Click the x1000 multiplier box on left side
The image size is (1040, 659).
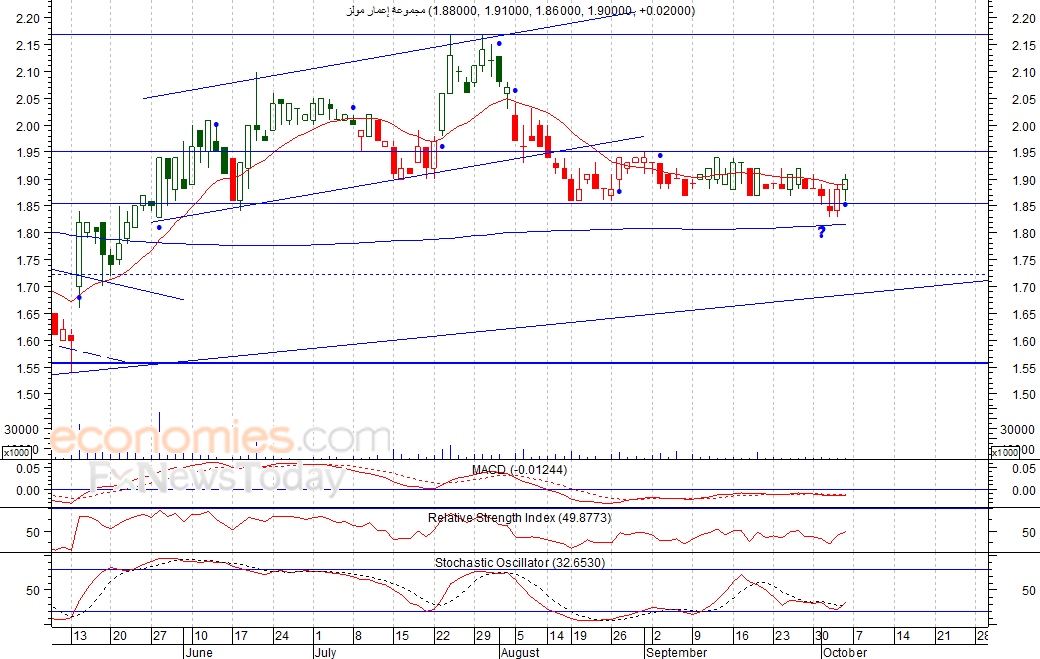click(16, 452)
